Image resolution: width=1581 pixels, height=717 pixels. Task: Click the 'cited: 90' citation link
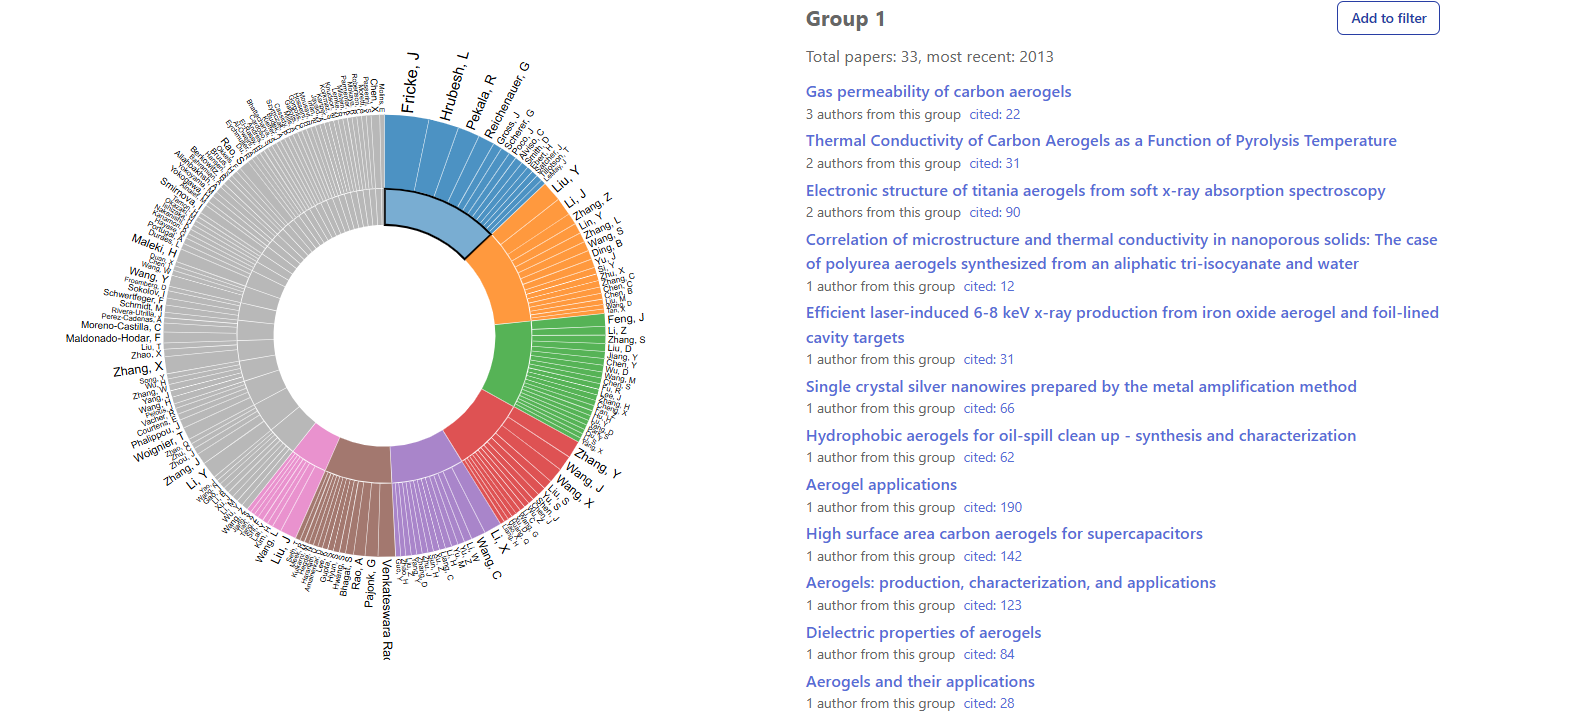click(x=994, y=213)
